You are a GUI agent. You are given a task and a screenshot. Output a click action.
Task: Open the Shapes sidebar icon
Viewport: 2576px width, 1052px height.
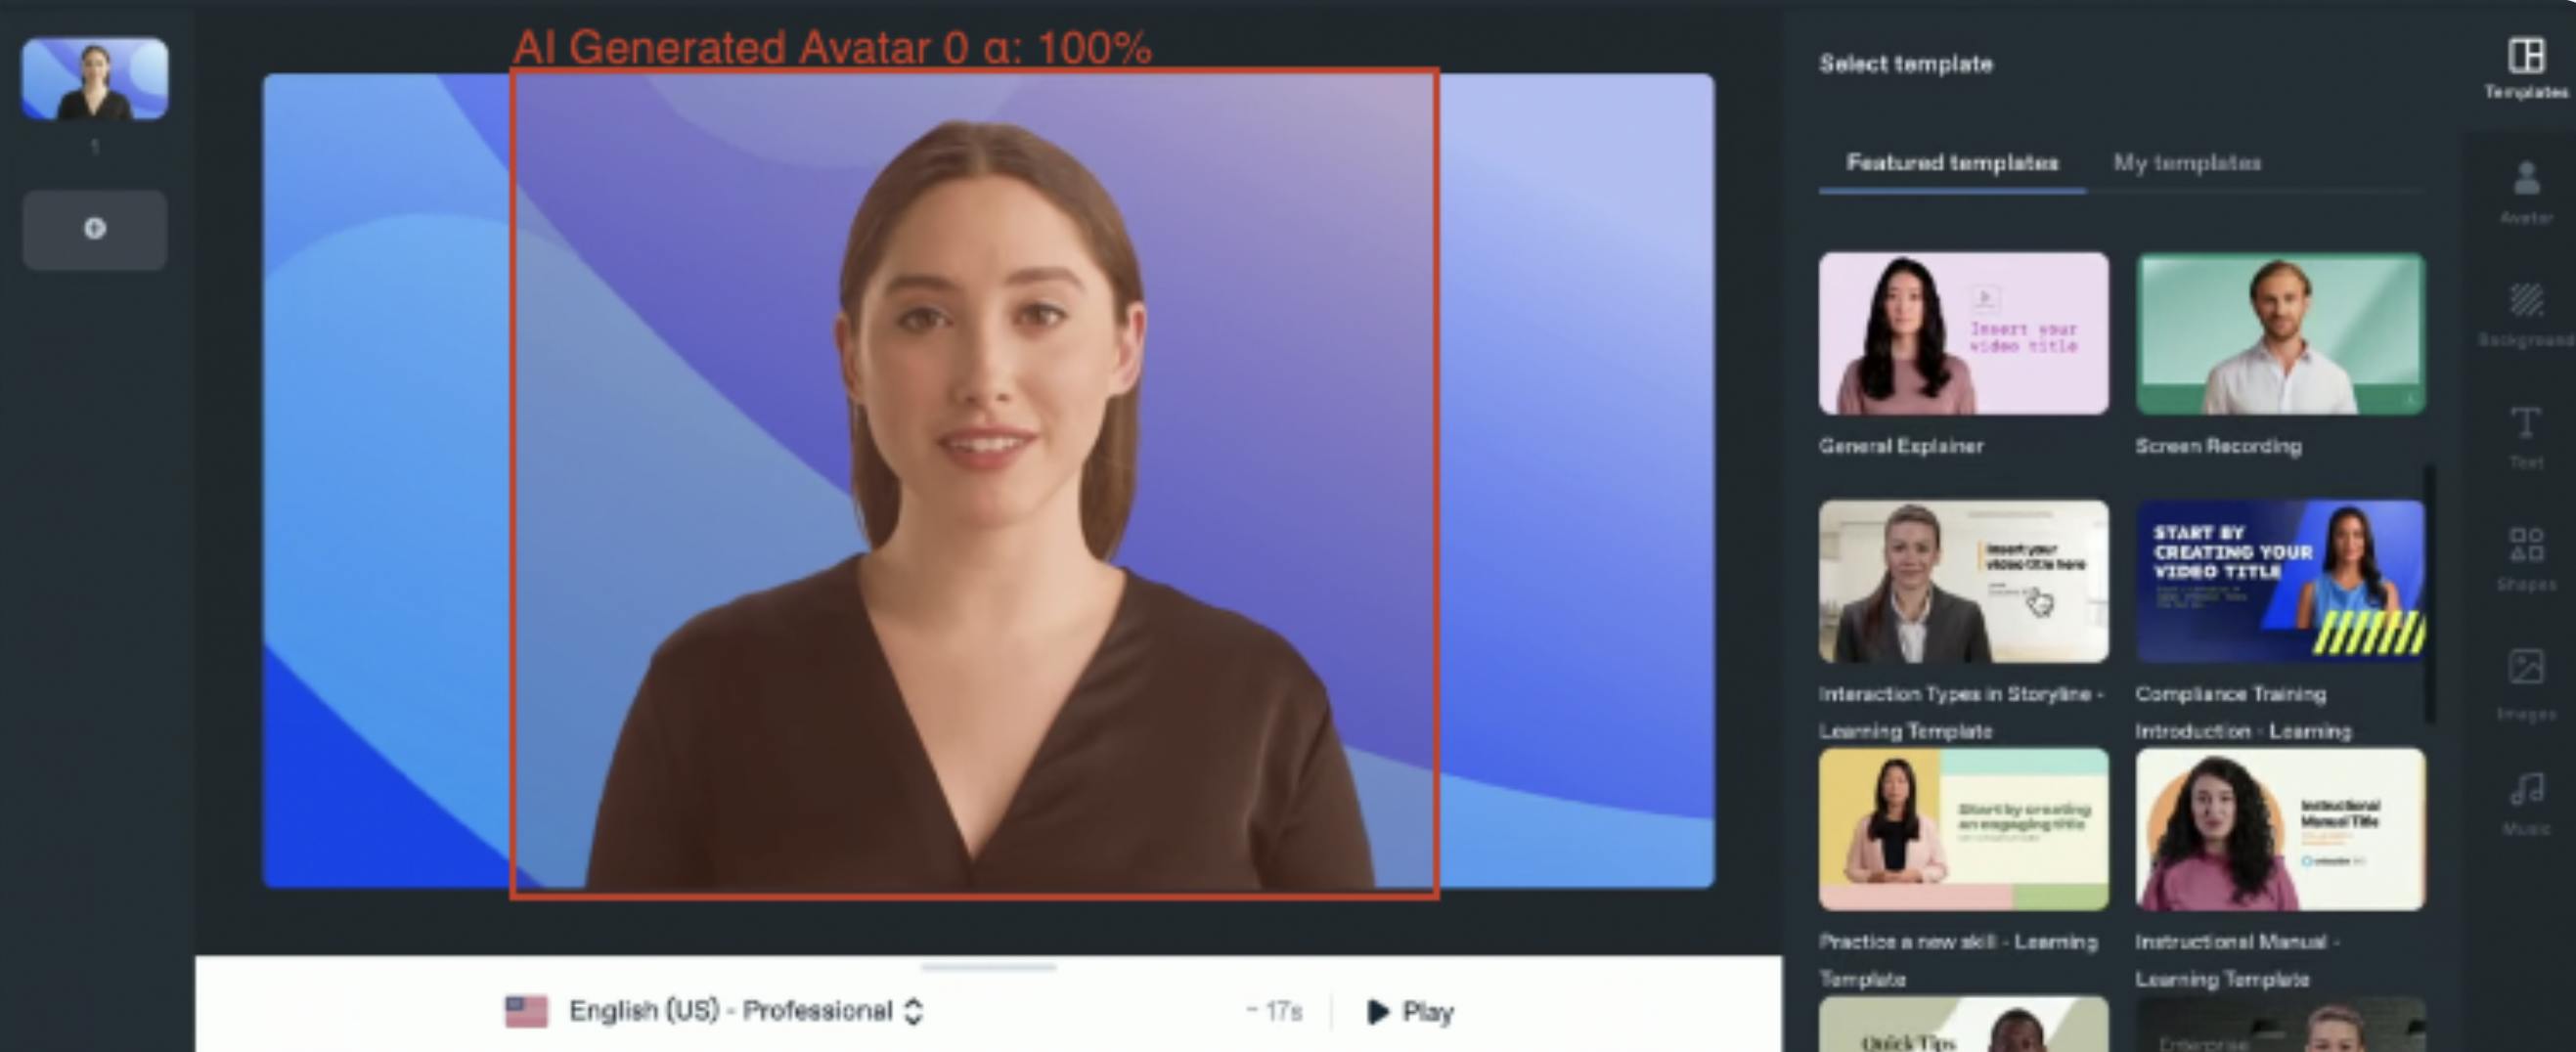coord(2526,560)
